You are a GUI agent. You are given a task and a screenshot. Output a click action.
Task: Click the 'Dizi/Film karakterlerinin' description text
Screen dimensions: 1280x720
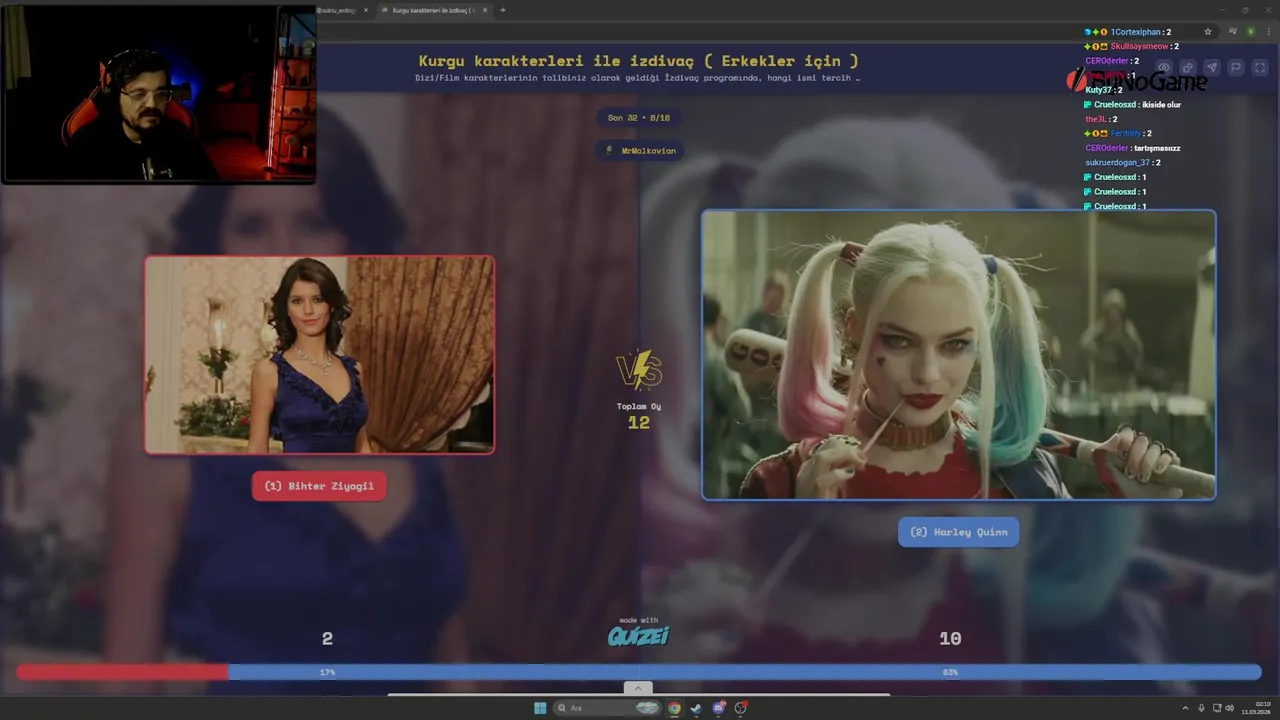(638, 78)
